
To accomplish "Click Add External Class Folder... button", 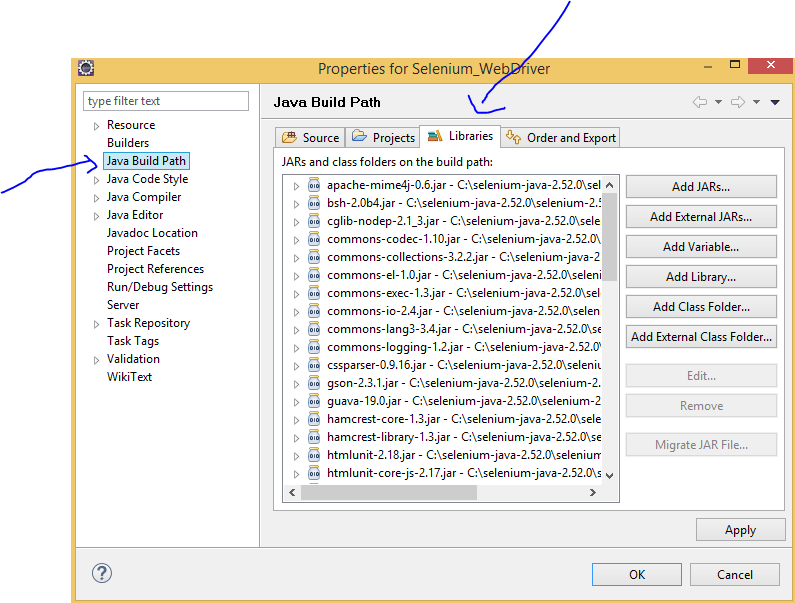I will tap(701, 336).
